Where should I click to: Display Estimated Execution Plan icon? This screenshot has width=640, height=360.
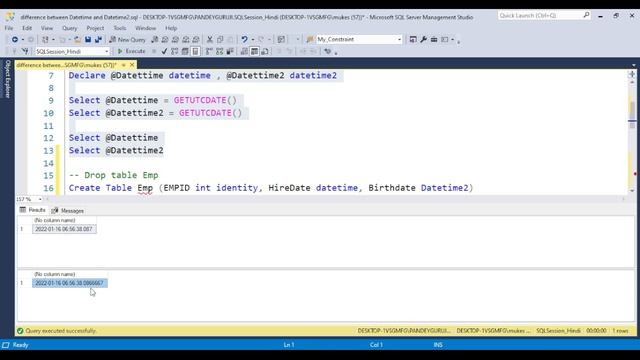tap(175, 51)
